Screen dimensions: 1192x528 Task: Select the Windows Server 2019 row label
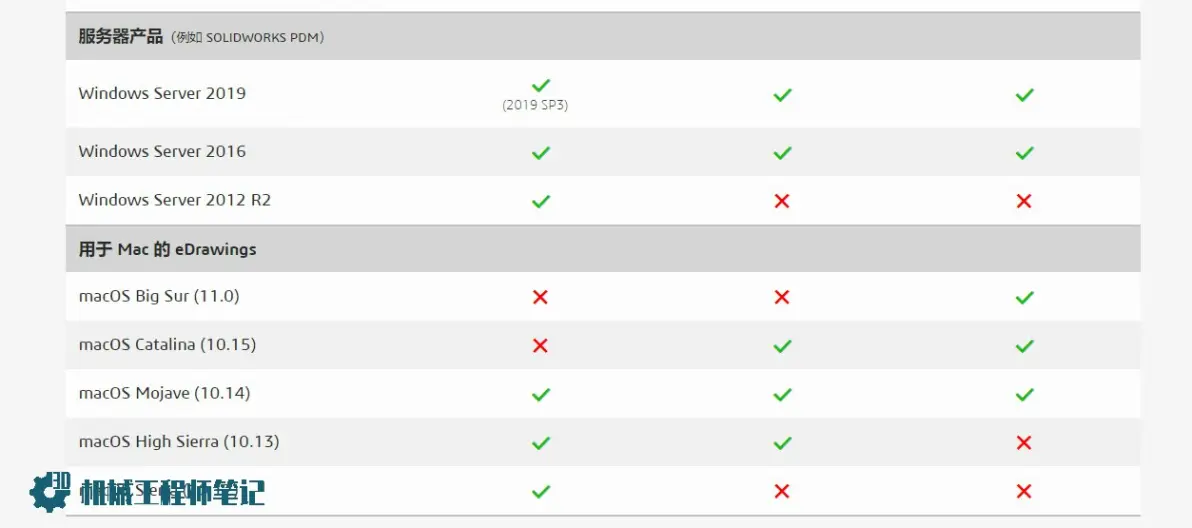[162, 93]
